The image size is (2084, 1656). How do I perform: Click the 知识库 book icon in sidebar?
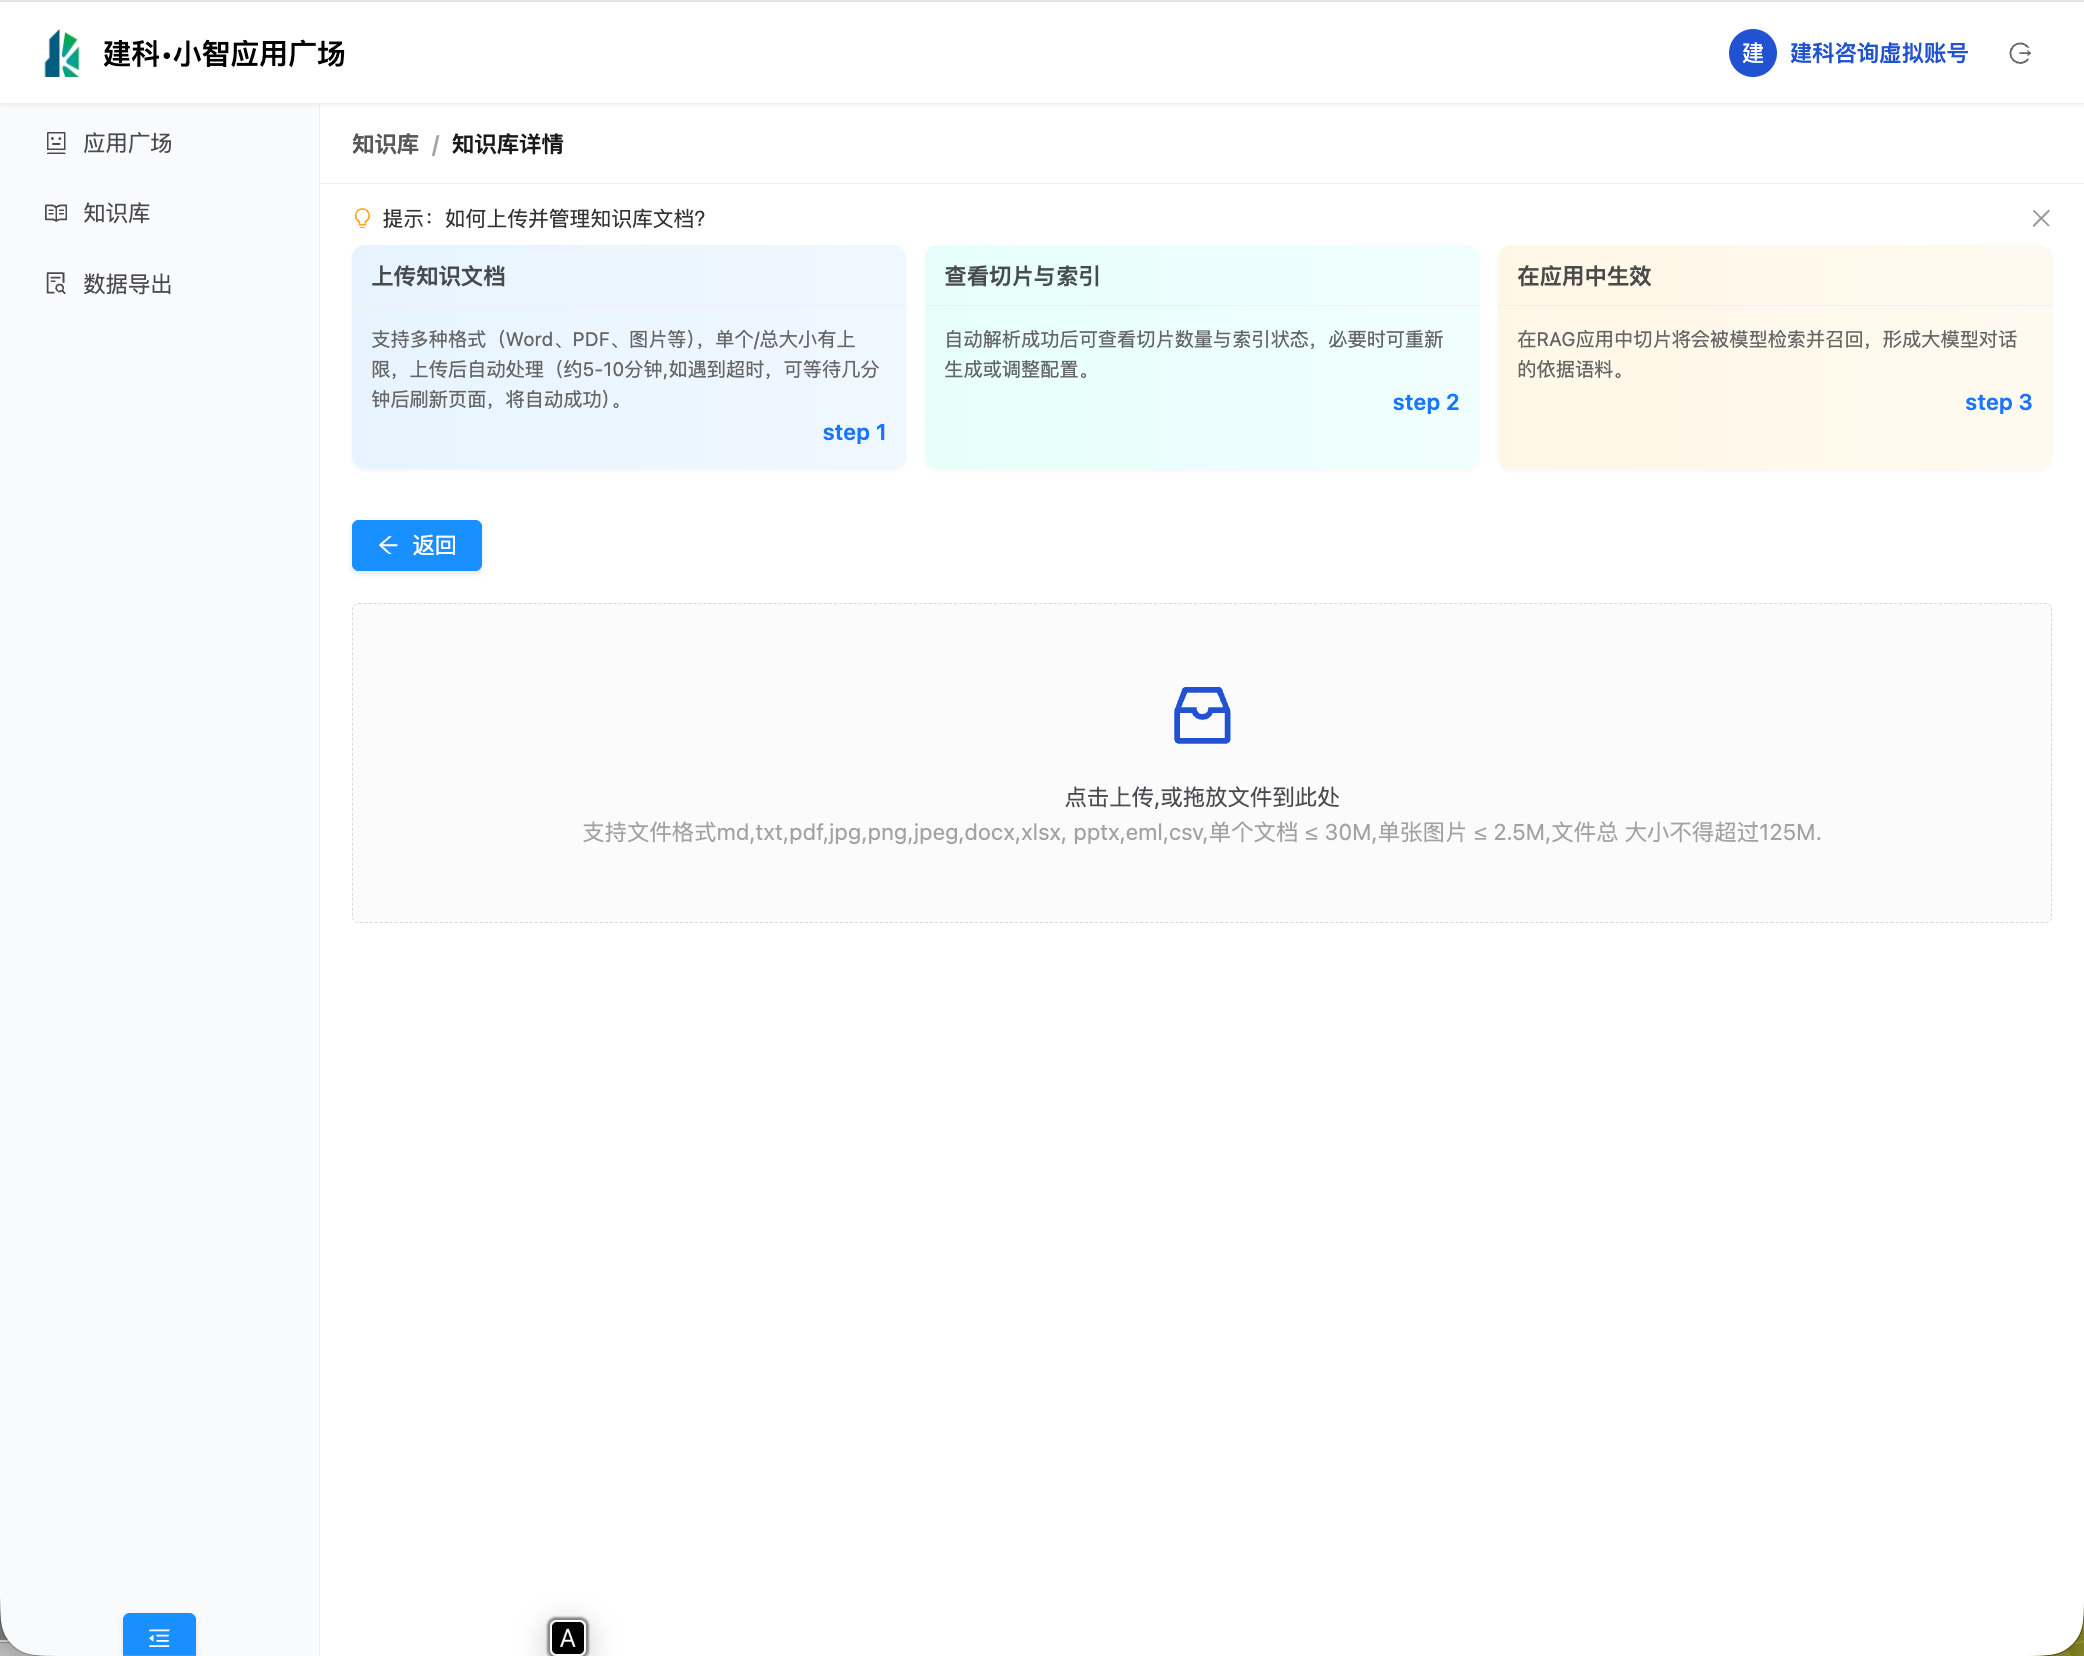tap(56, 213)
